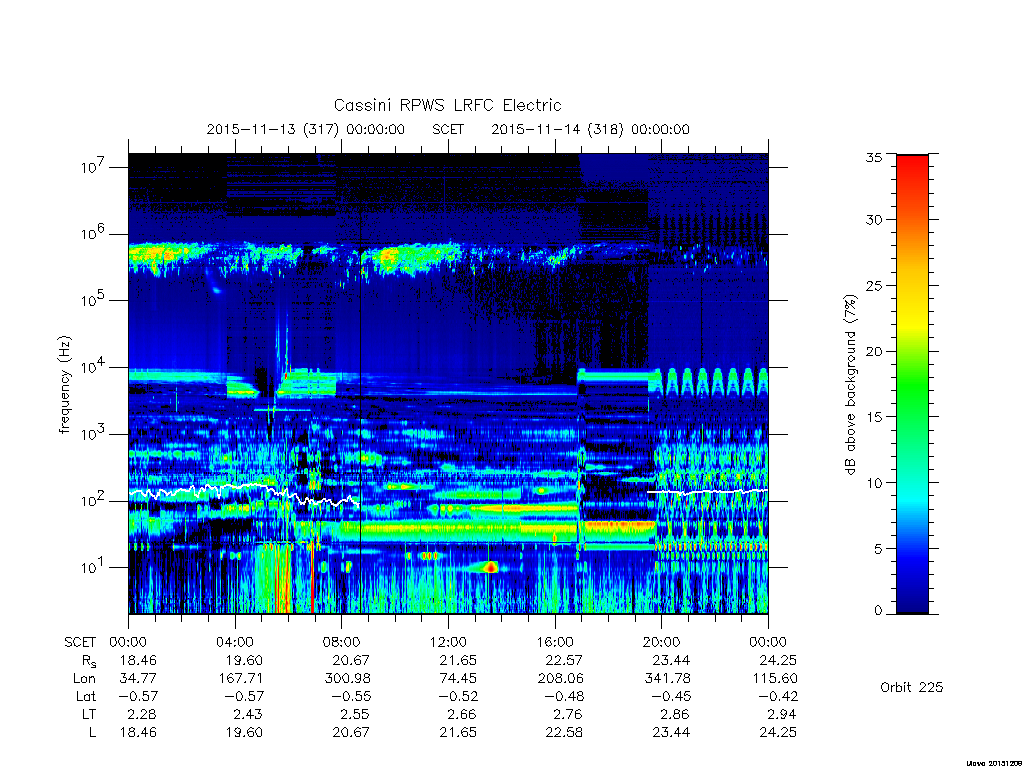Click the color bar label '0'
The height and width of the screenshot is (768, 1024).
tap(878, 611)
